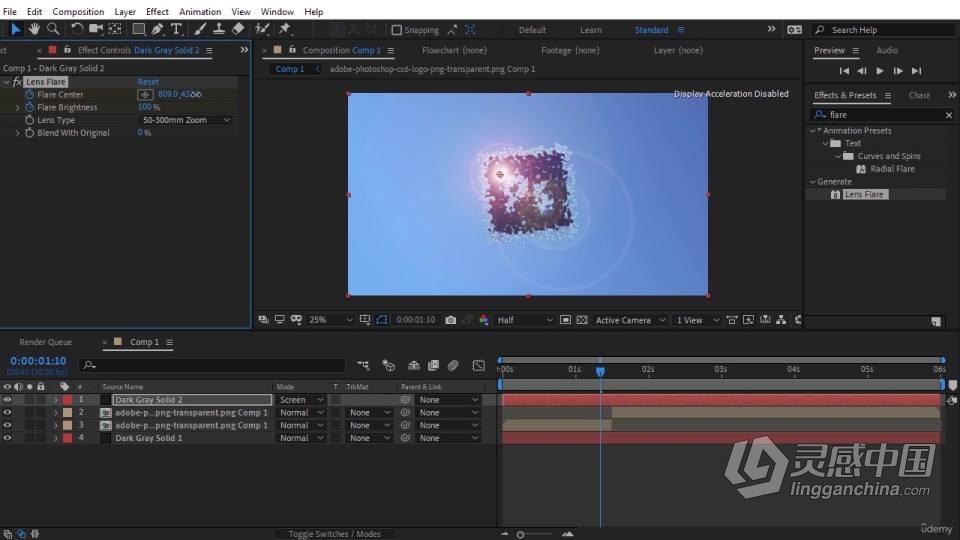This screenshot has width=960, height=540.
Task: Hide layer Dark Gray Solid 2
Action: pos(7,400)
